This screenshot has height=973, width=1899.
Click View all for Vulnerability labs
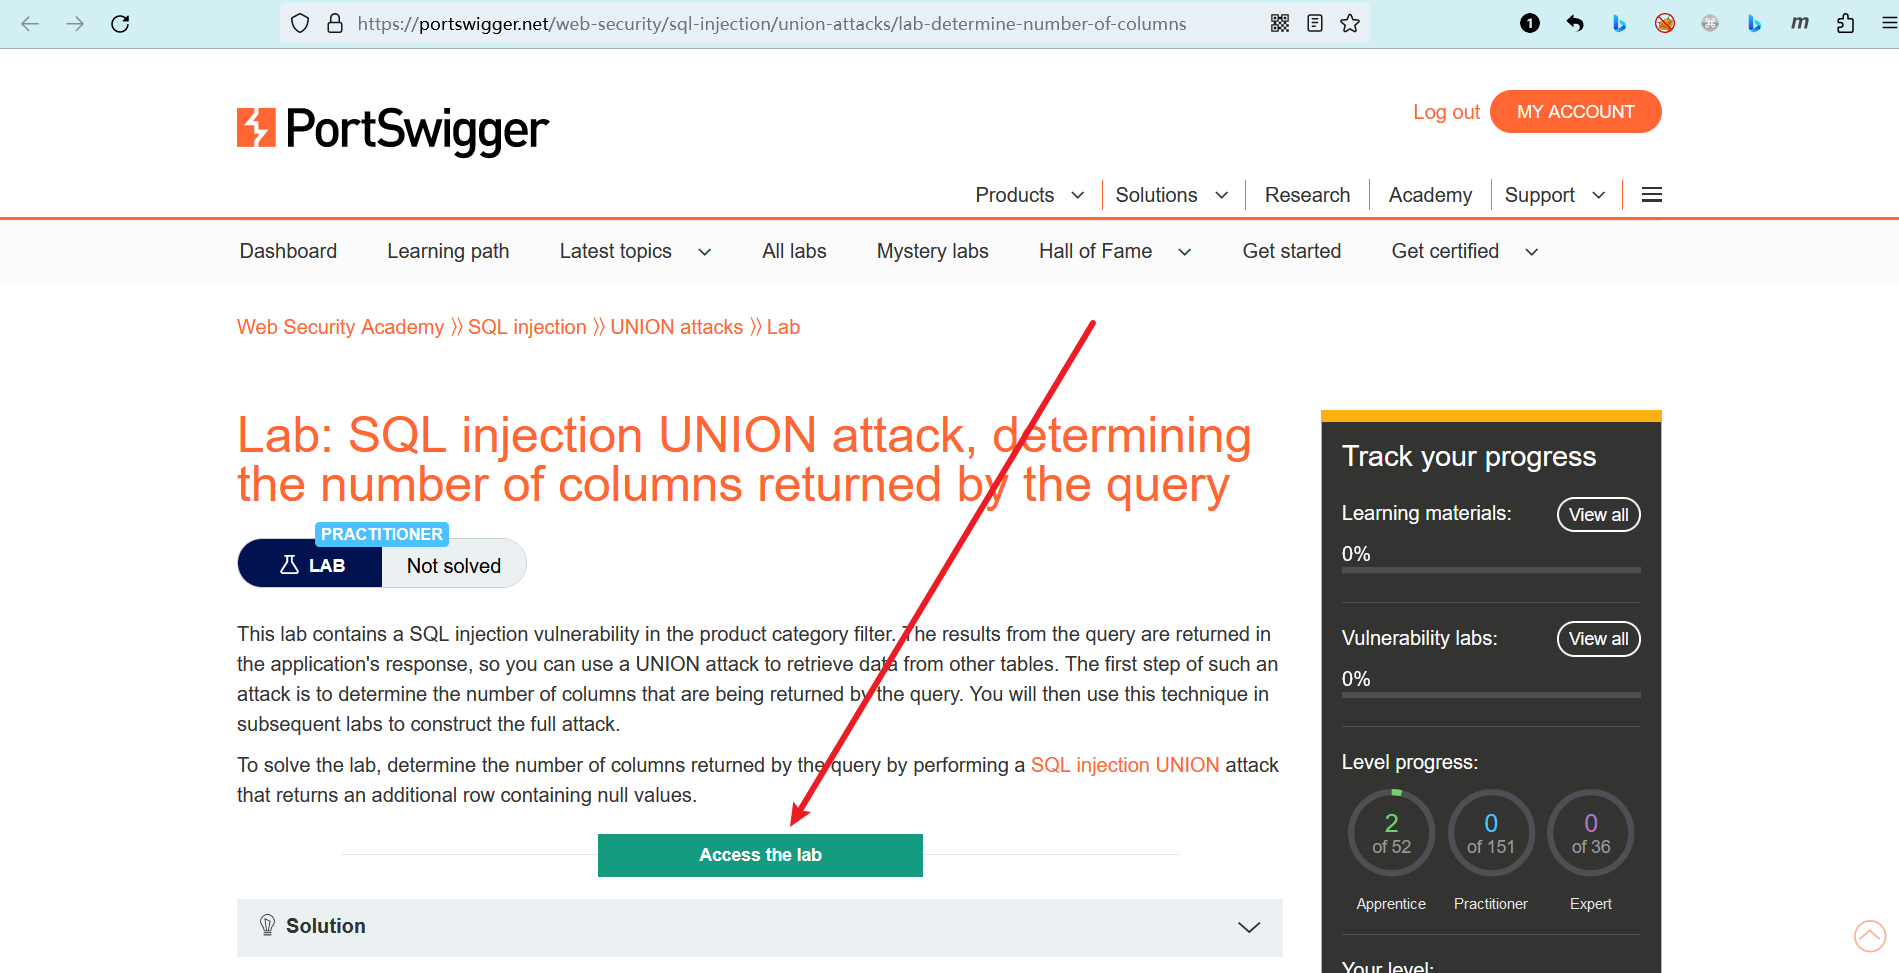[x=1598, y=639]
